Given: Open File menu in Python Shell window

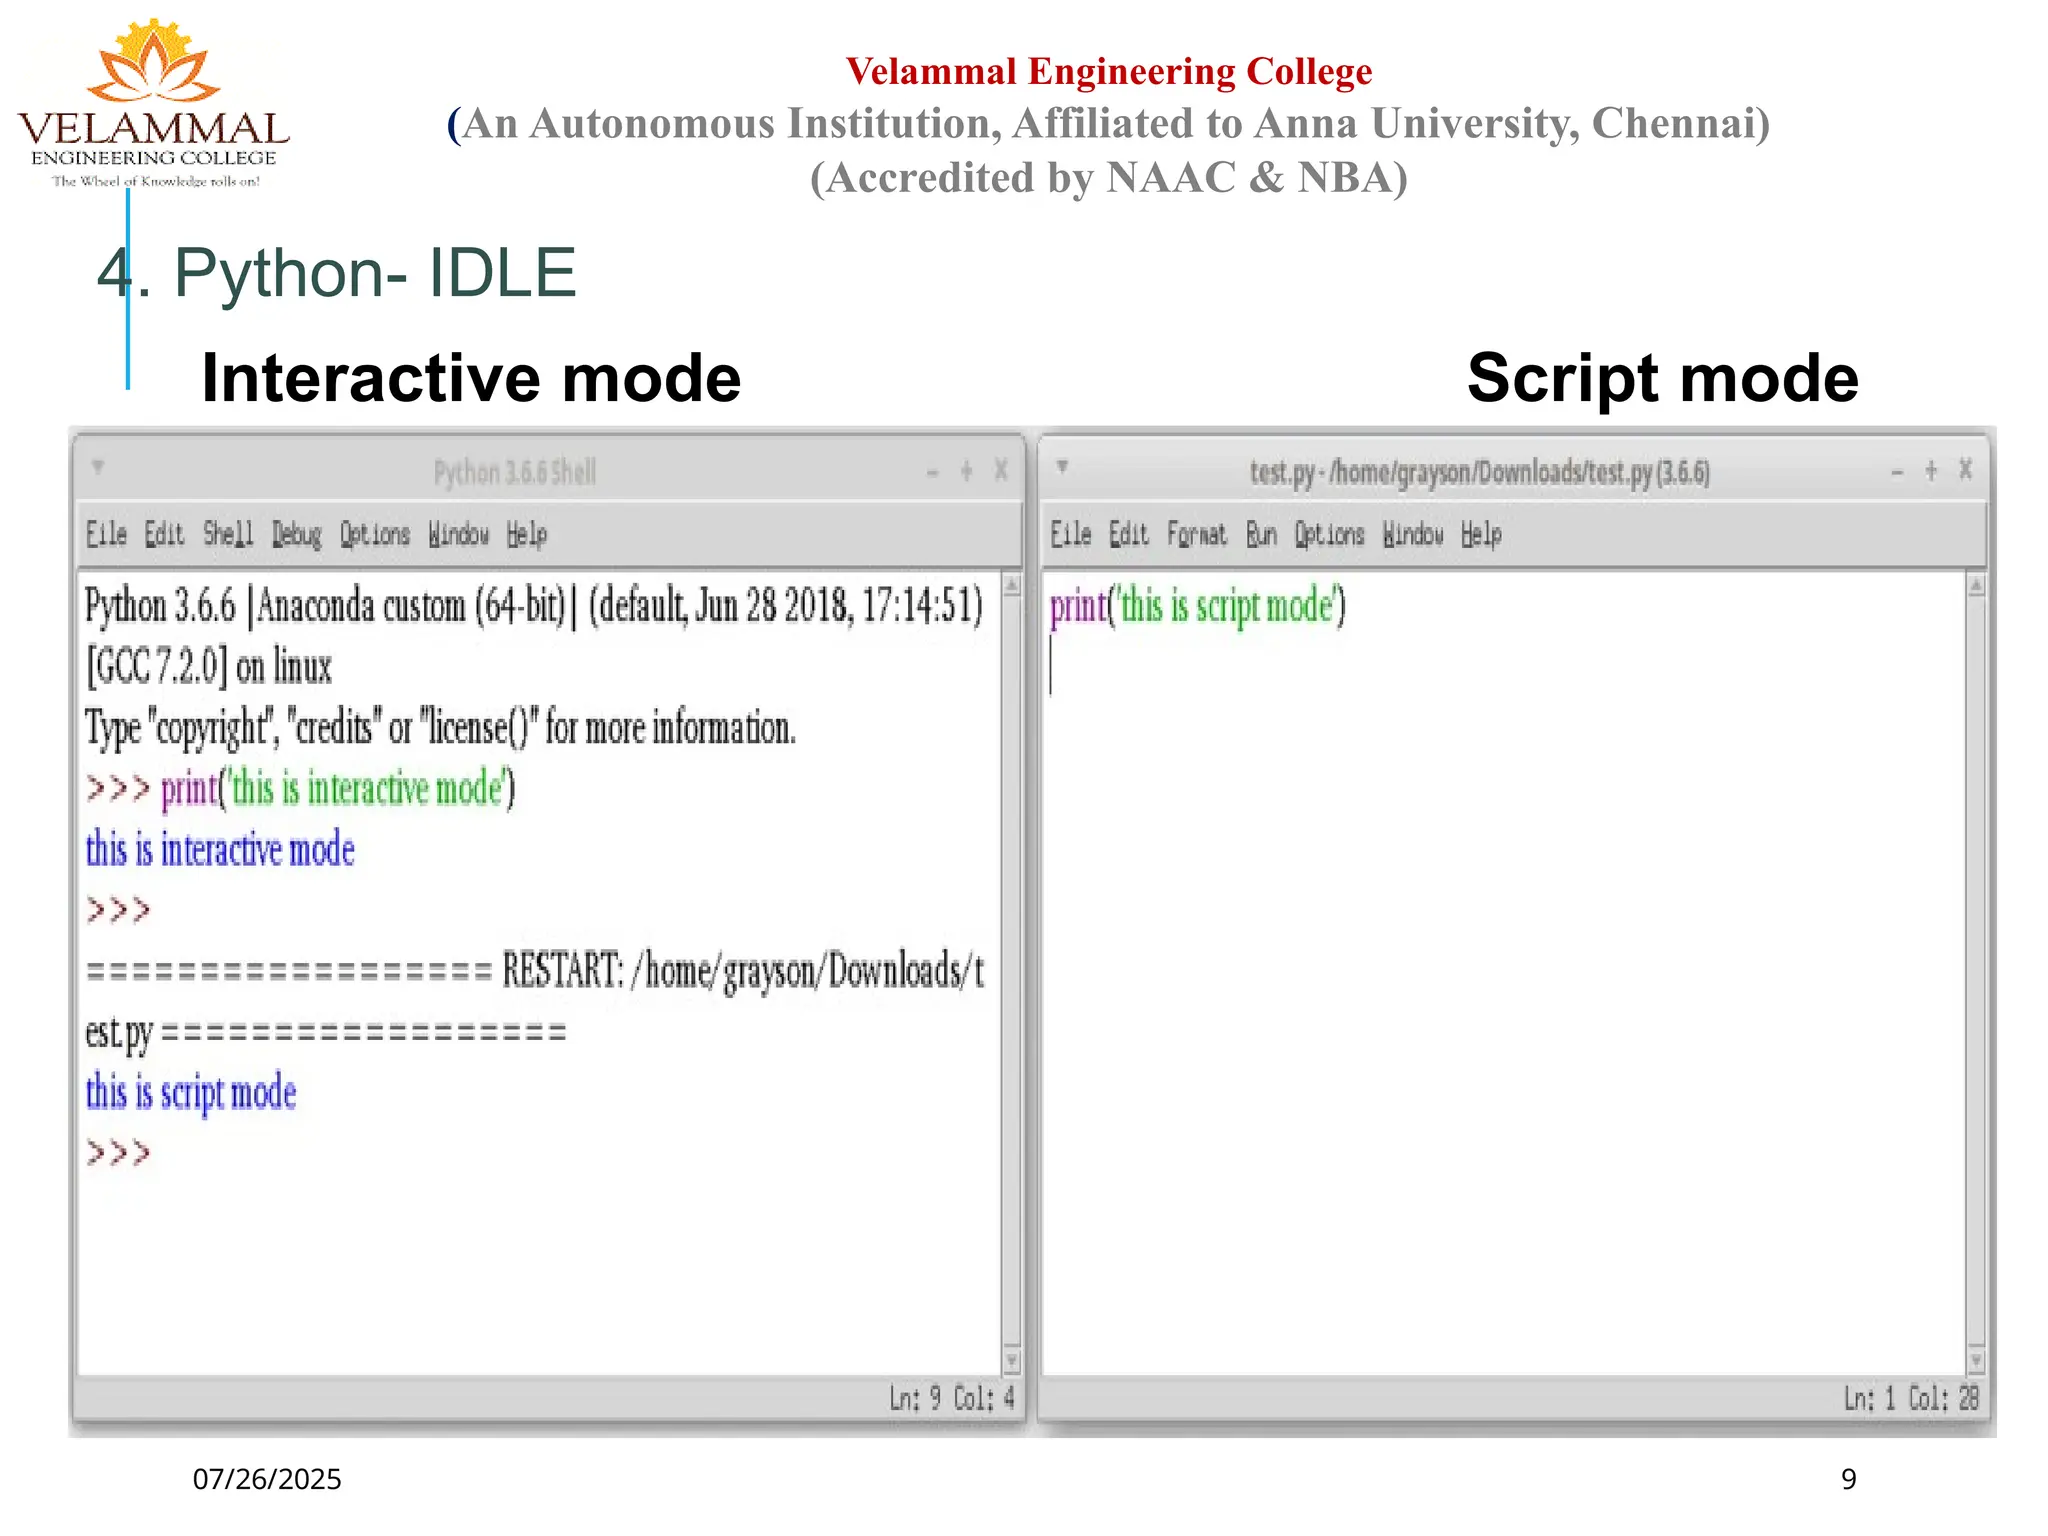Looking at the screenshot, I should [x=106, y=535].
